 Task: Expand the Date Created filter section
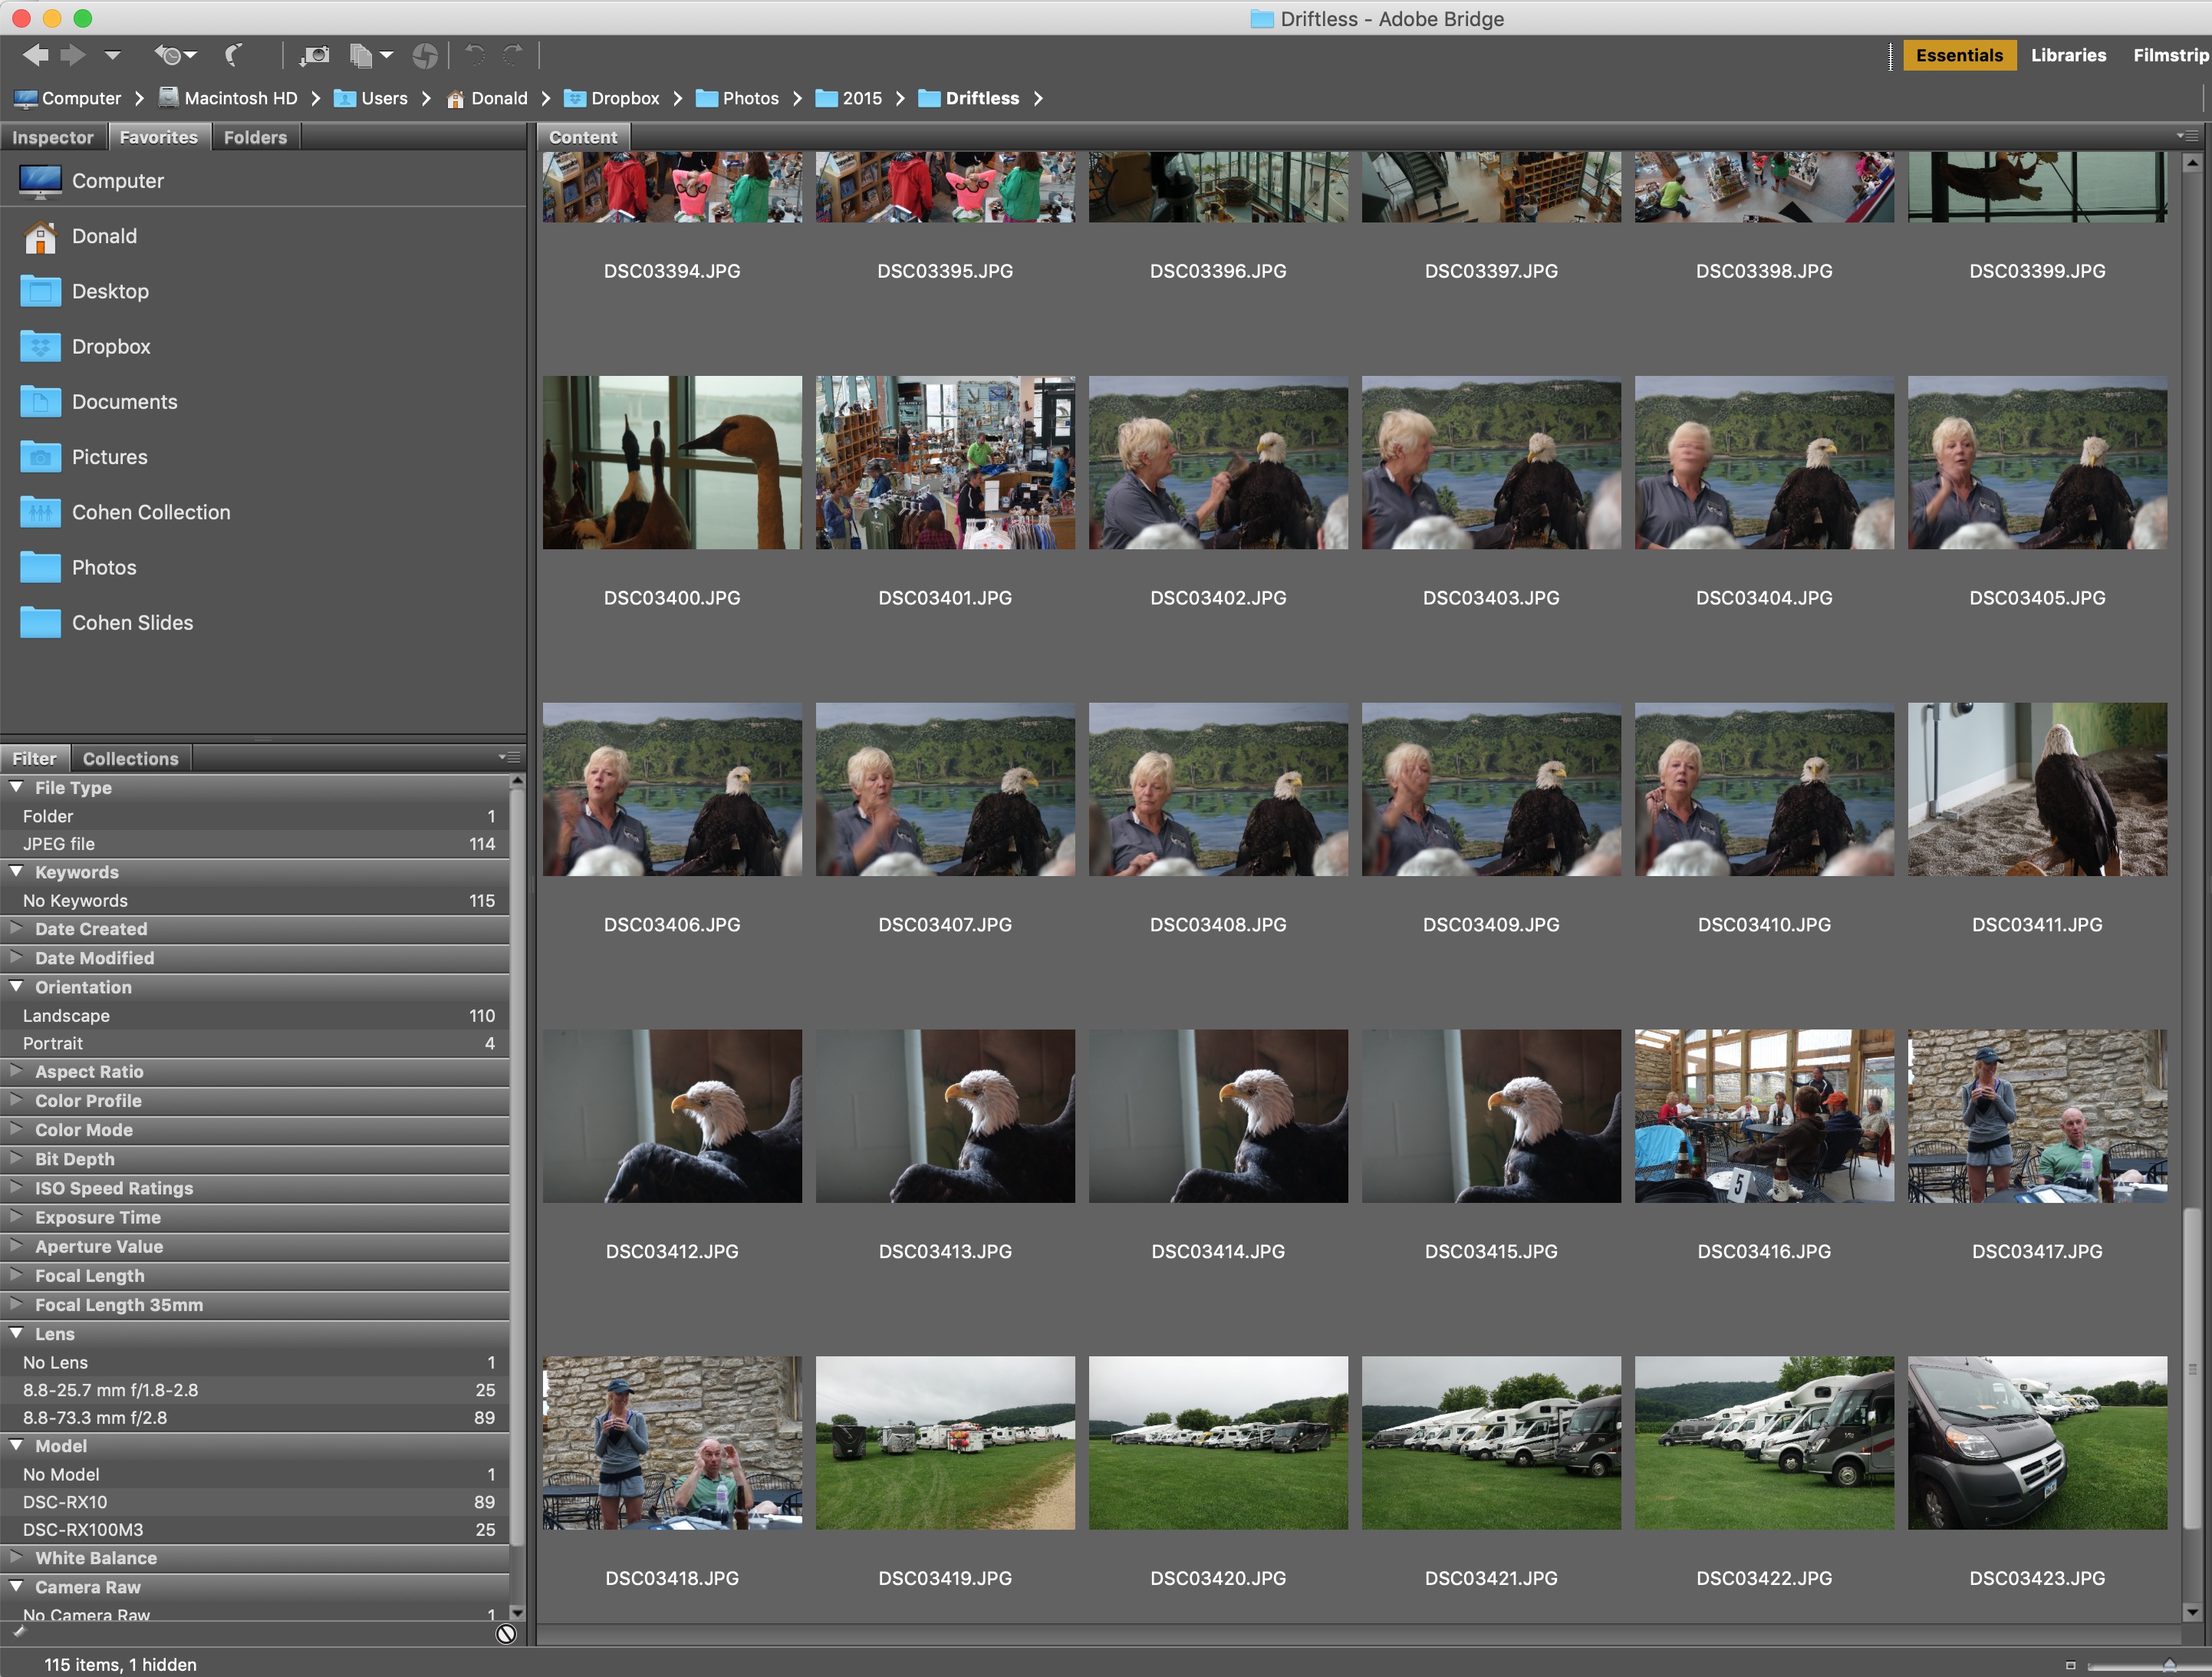16,928
